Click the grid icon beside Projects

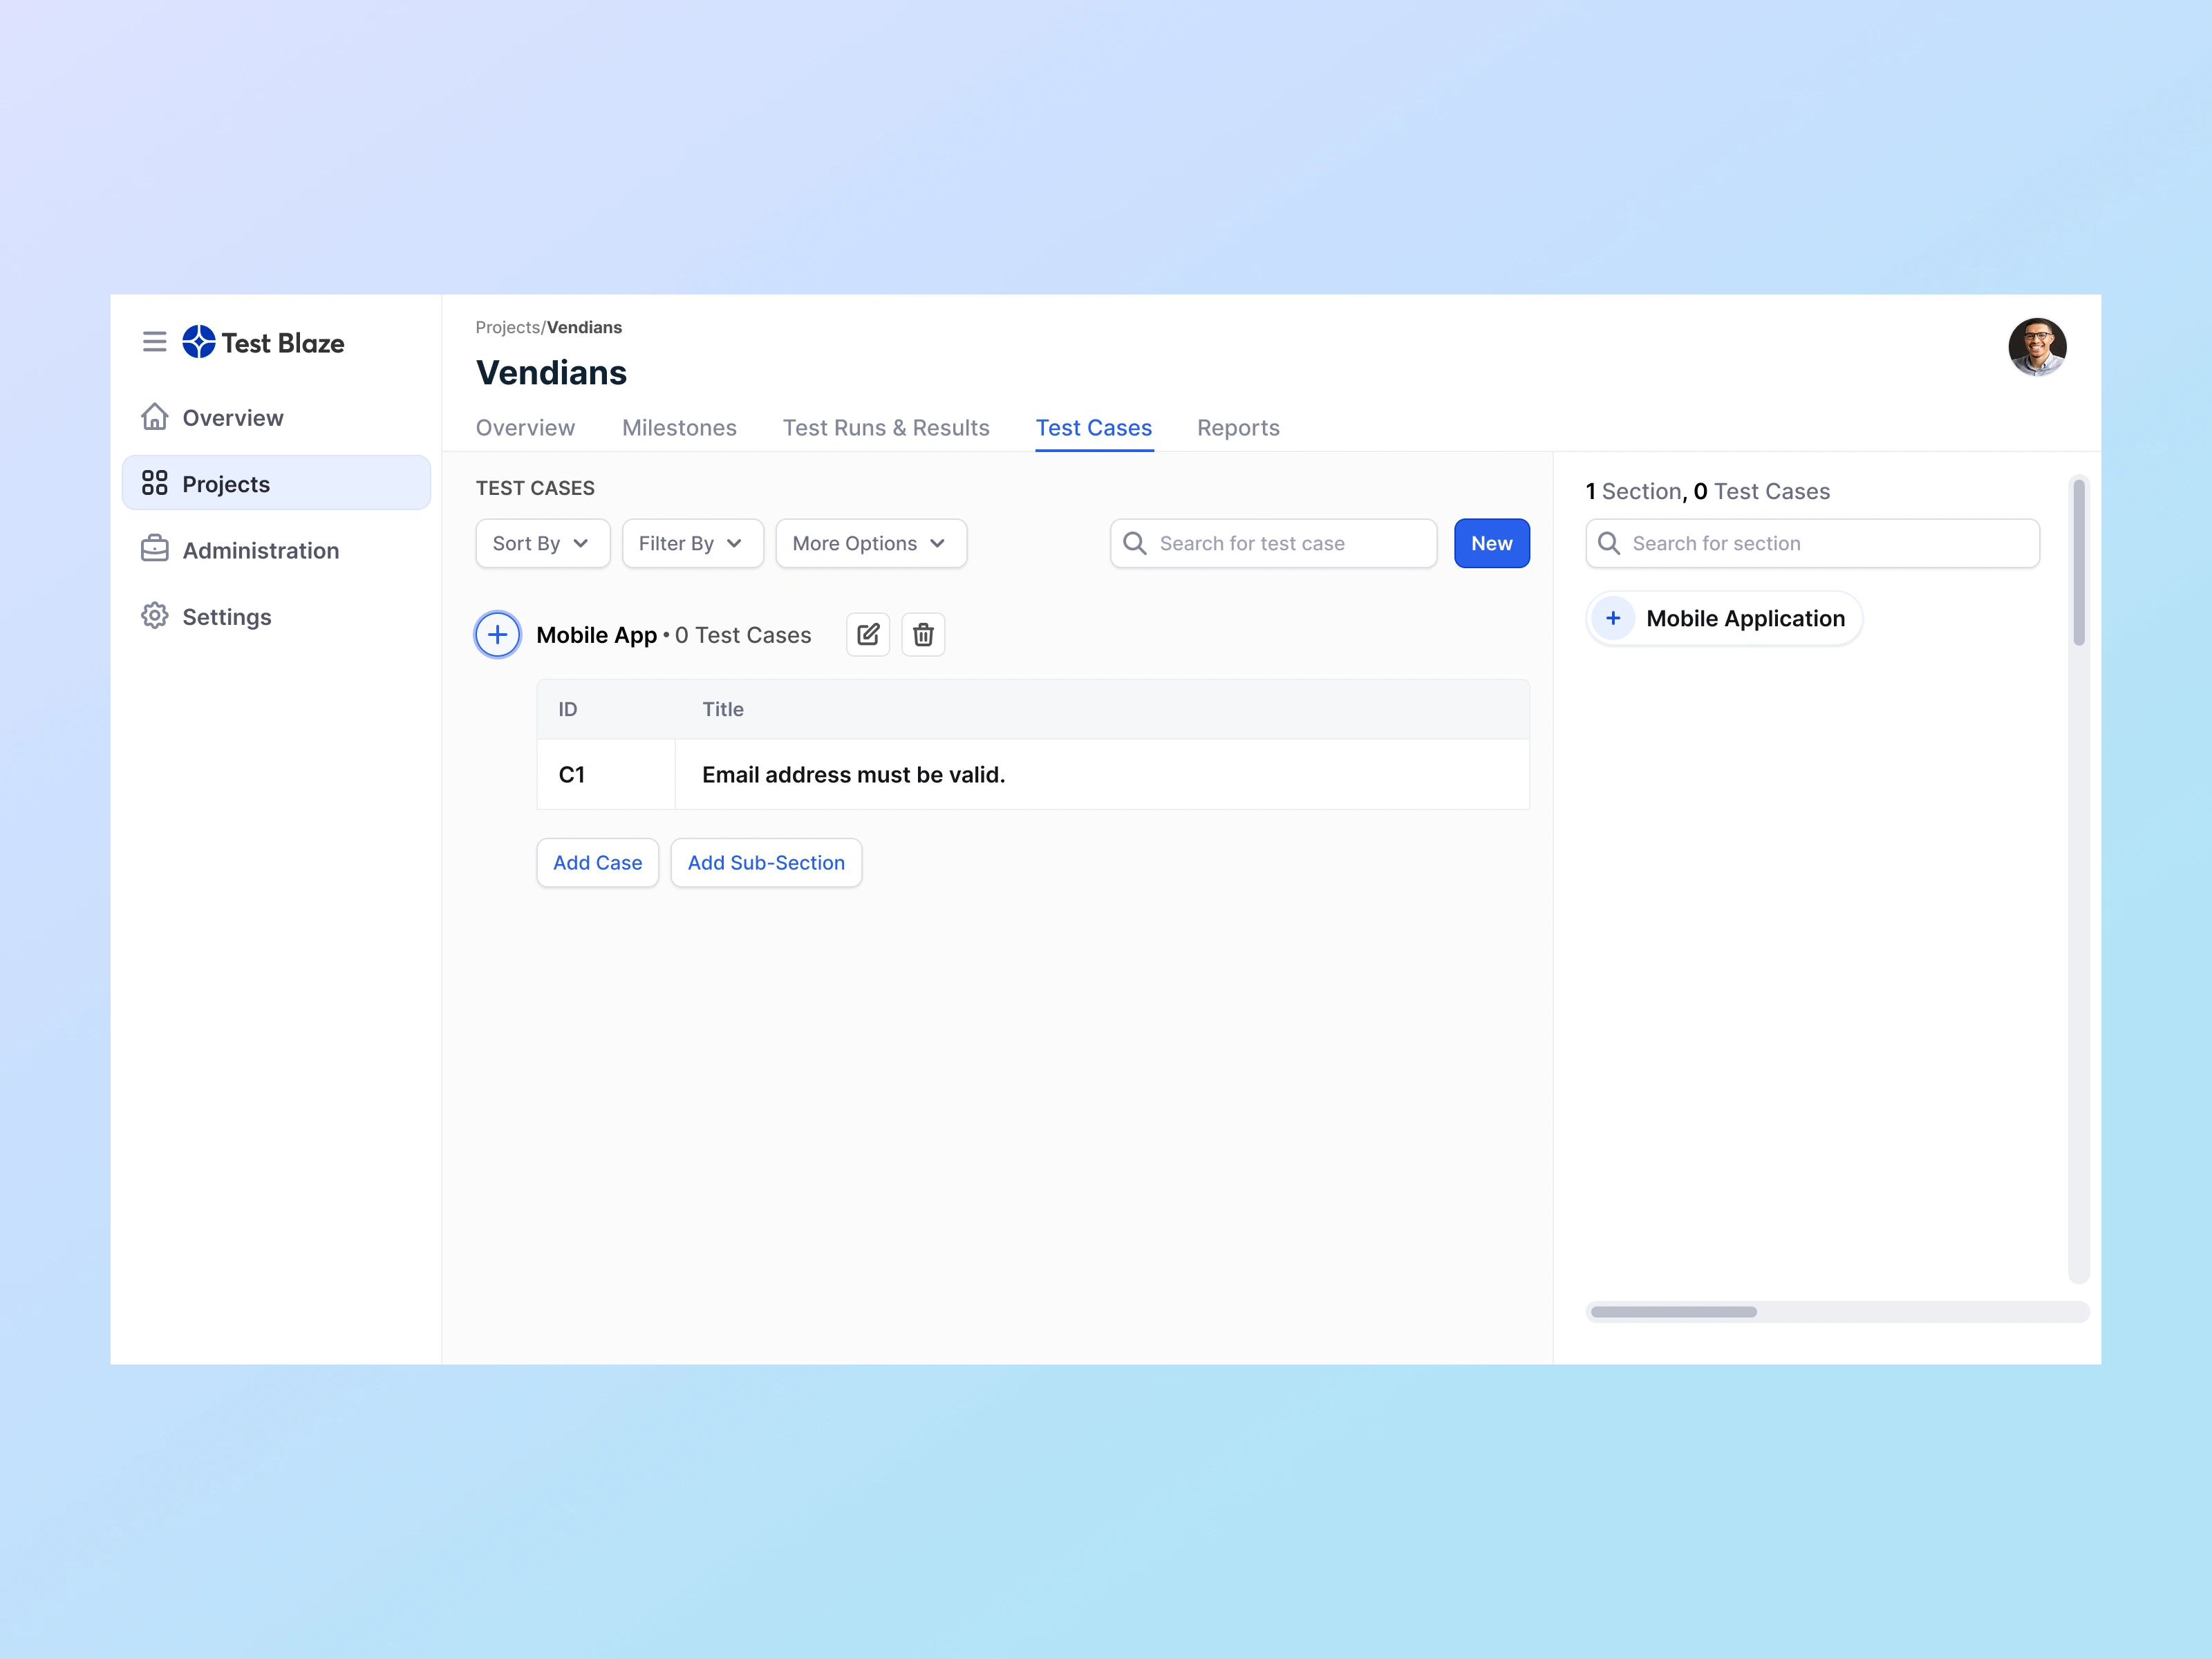tap(154, 483)
